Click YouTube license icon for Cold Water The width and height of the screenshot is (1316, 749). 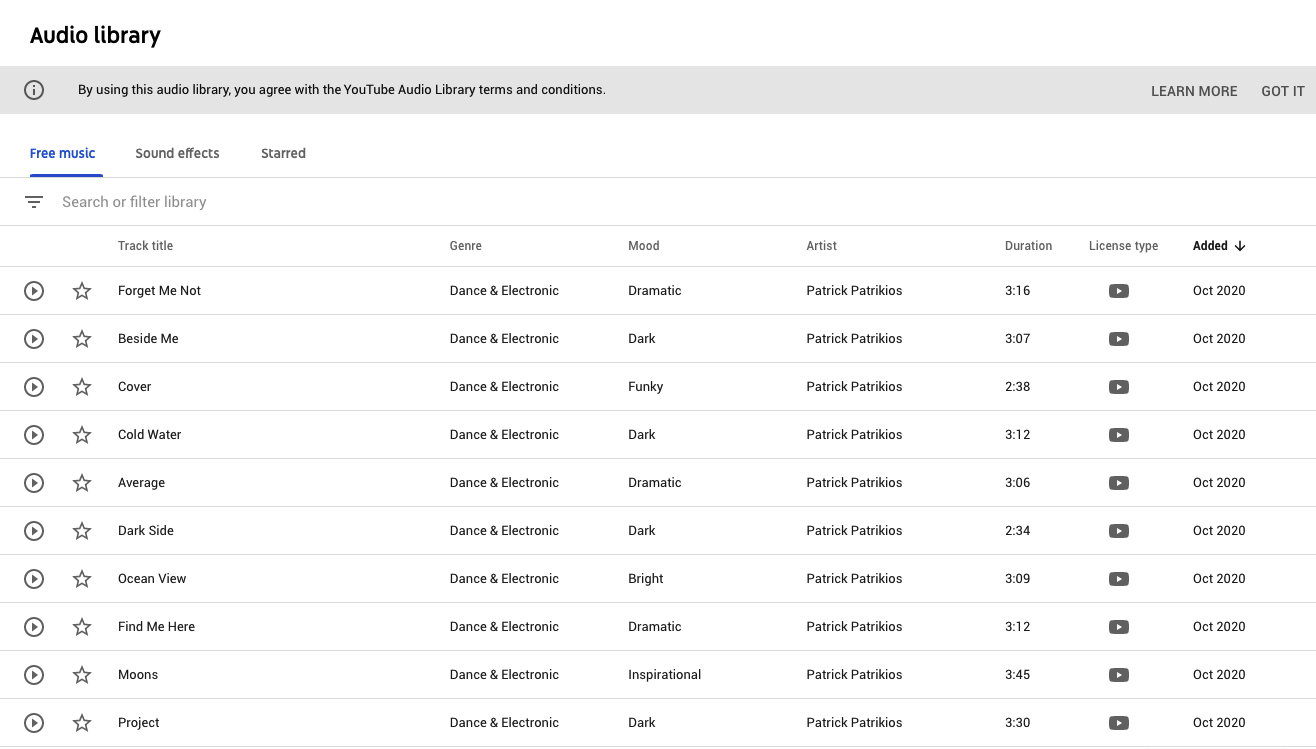[x=1119, y=435]
